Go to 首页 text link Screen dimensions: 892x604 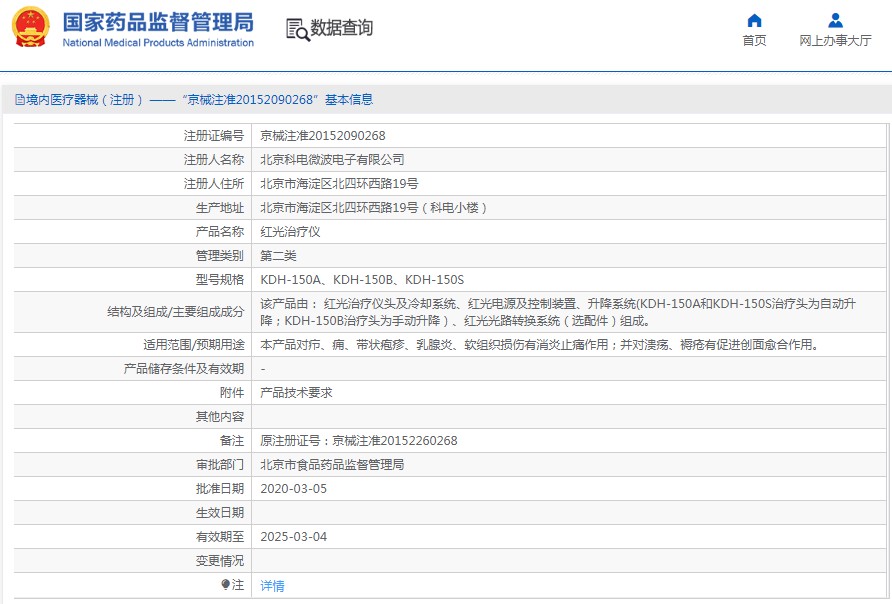pos(754,40)
